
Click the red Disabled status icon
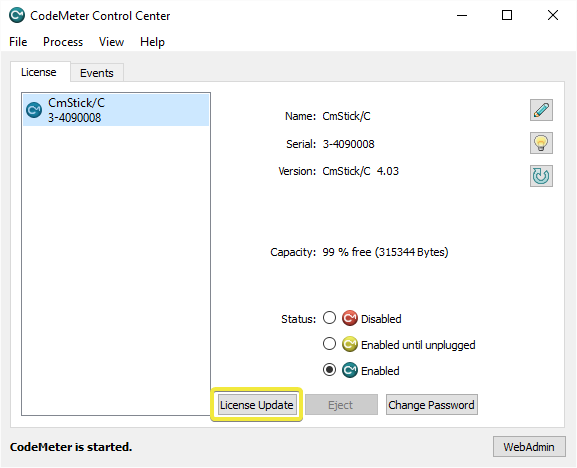pyautogui.click(x=350, y=318)
